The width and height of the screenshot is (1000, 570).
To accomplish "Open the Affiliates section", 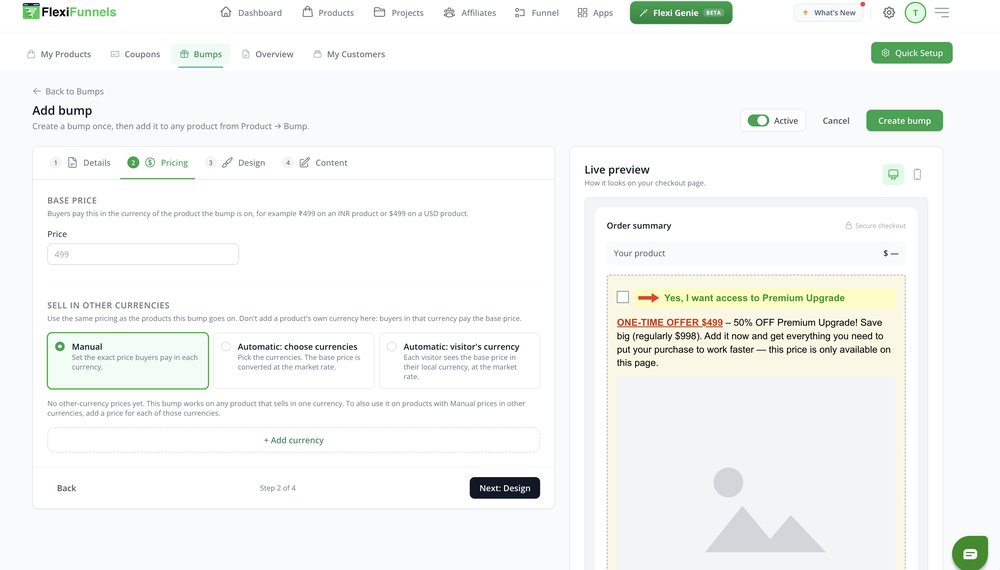I will coord(469,13).
